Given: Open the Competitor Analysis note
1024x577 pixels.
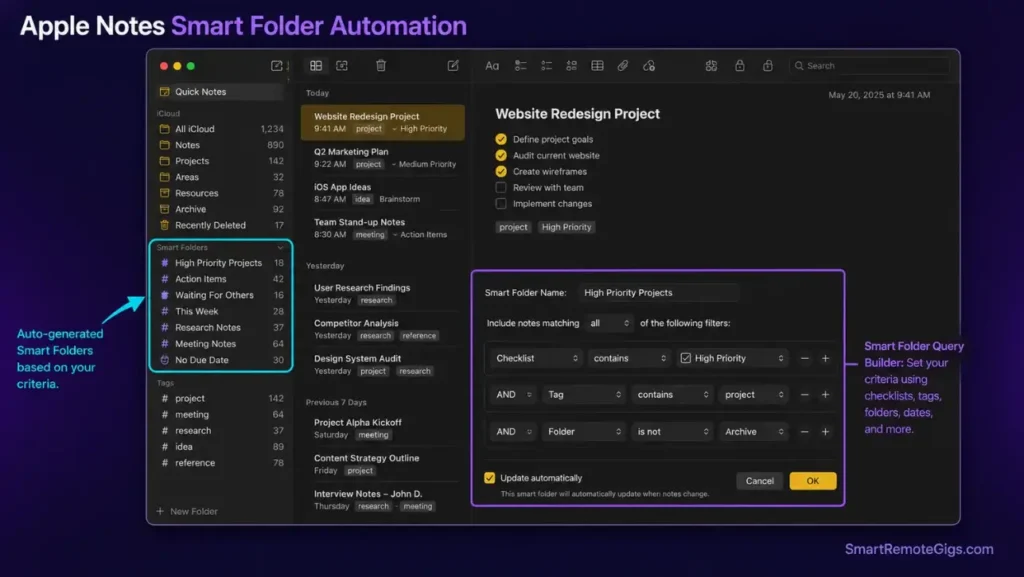Looking at the screenshot, I should (383, 329).
